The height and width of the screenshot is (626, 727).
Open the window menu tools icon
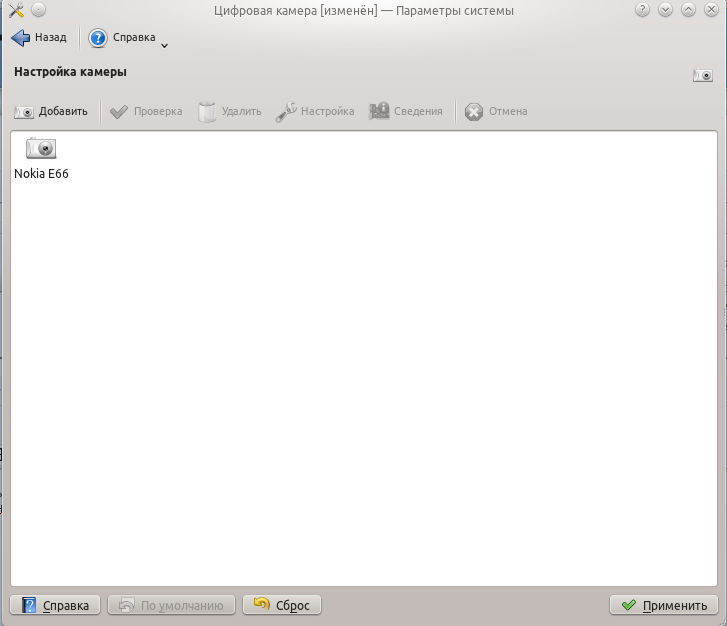click(x=16, y=10)
